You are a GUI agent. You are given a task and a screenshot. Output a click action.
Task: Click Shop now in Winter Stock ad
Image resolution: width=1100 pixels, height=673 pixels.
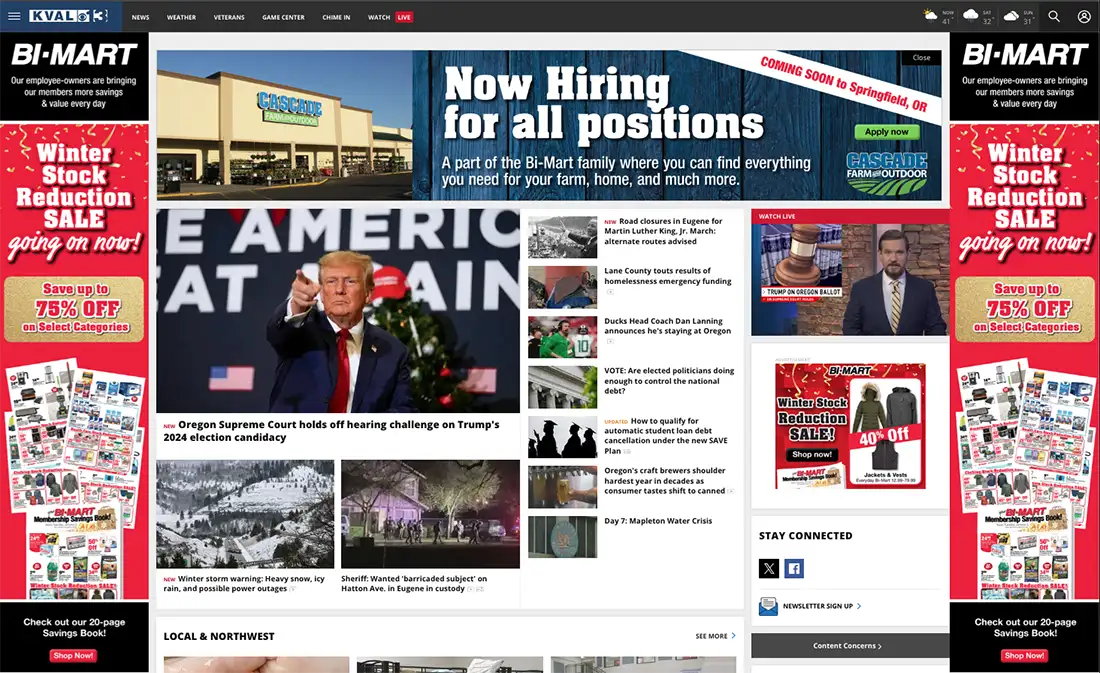pyautogui.click(x=812, y=455)
